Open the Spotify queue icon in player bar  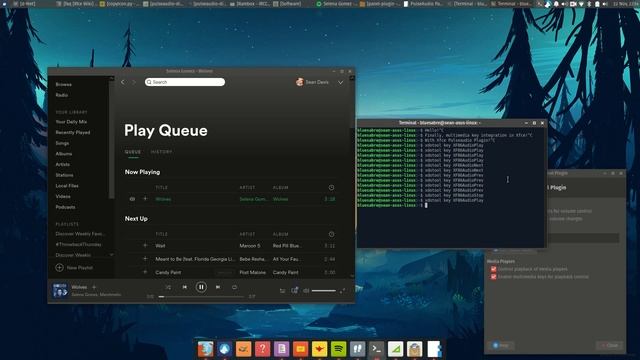(282, 291)
